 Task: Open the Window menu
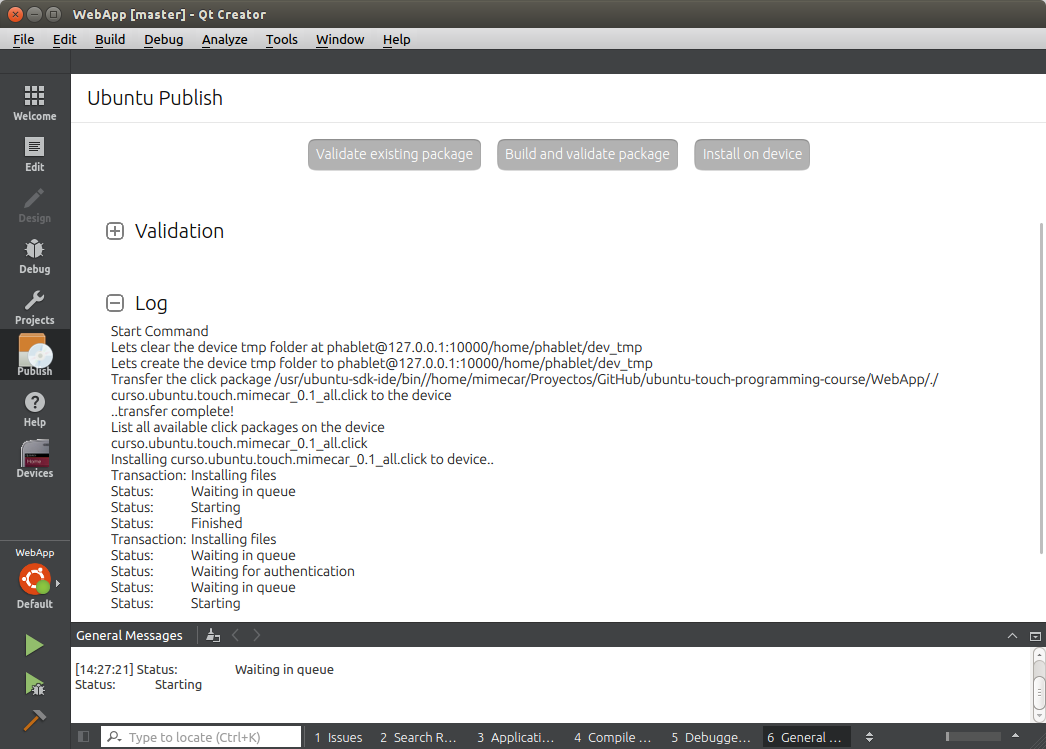click(x=340, y=39)
